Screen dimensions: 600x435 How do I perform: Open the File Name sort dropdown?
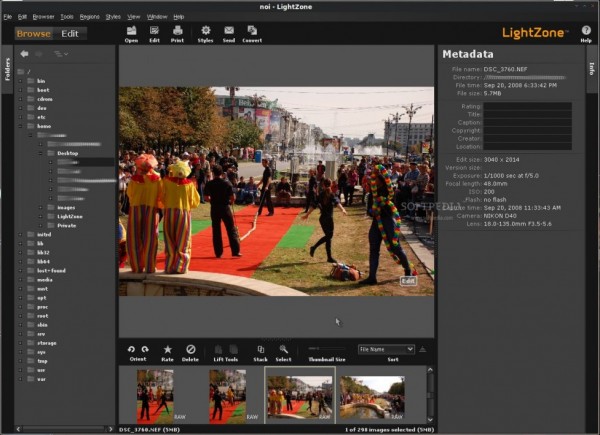(x=386, y=349)
